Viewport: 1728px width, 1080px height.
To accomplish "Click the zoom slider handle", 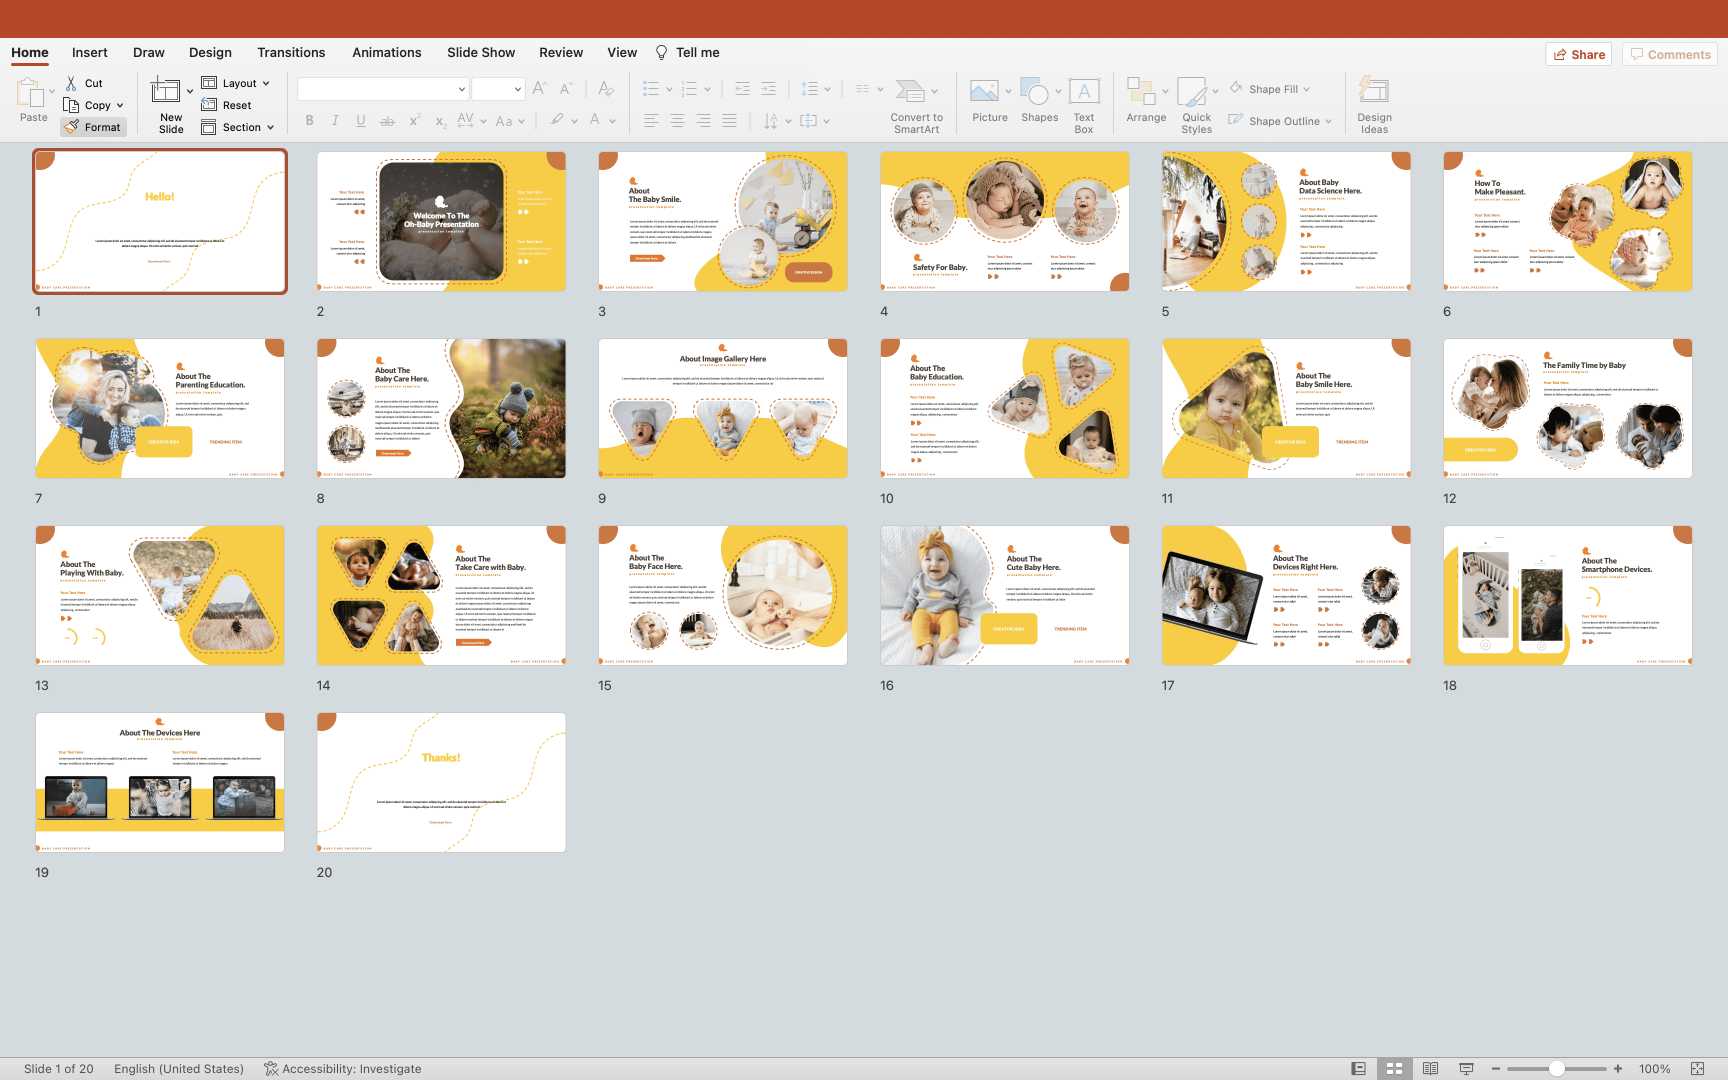I will point(1557,1069).
